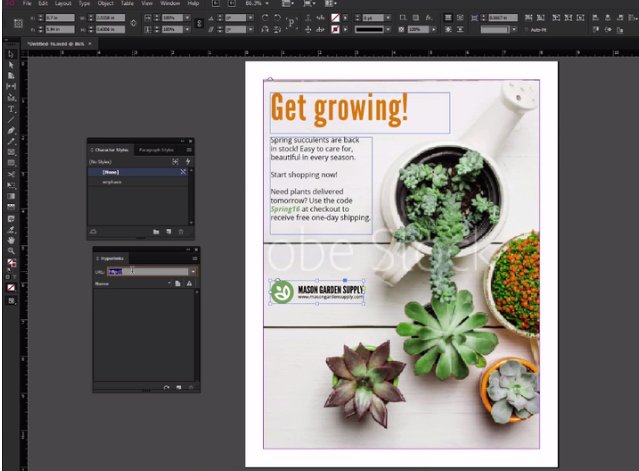Click the effects fx icon in Control panel
Viewport: 639px width, 471px height.
(x=429, y=18)
